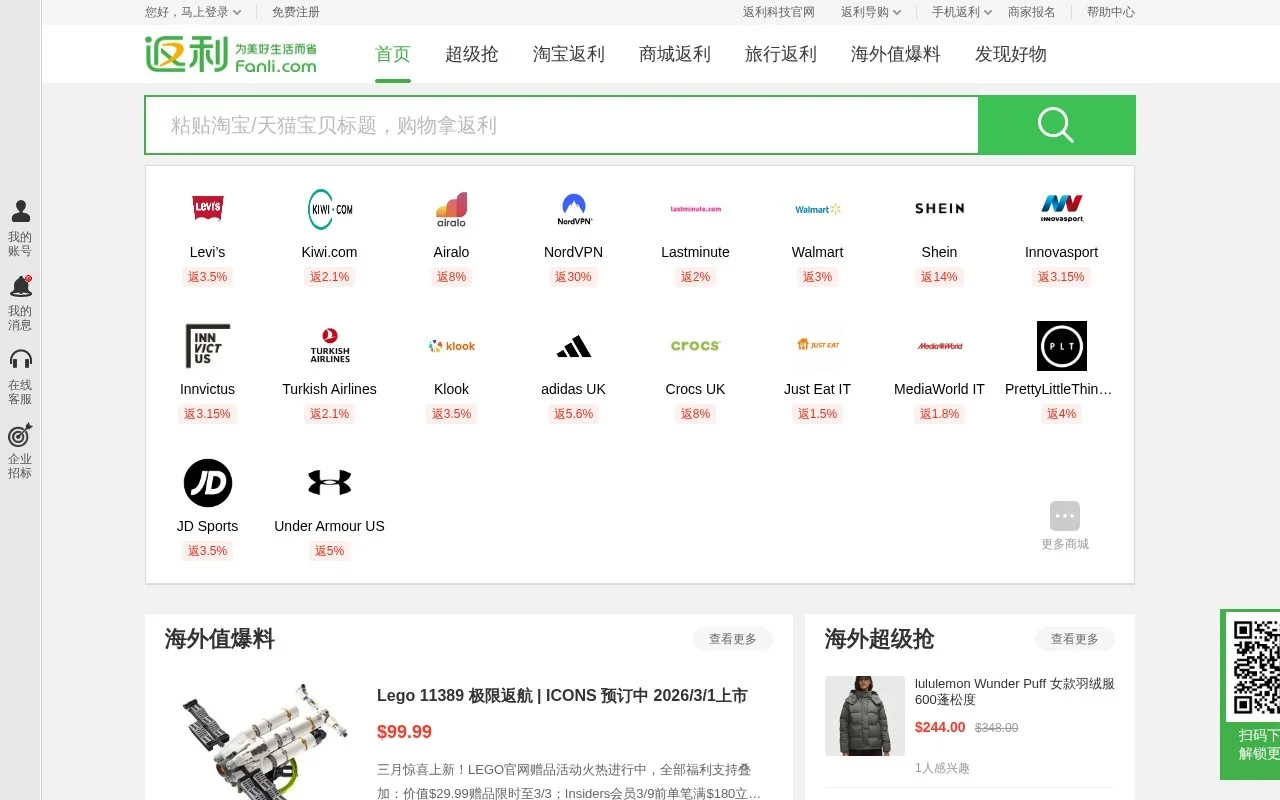Switch to the 海外值爆料 tab
The width and height of the screenshot is (1280, 800).
click(x=896, y=54)
